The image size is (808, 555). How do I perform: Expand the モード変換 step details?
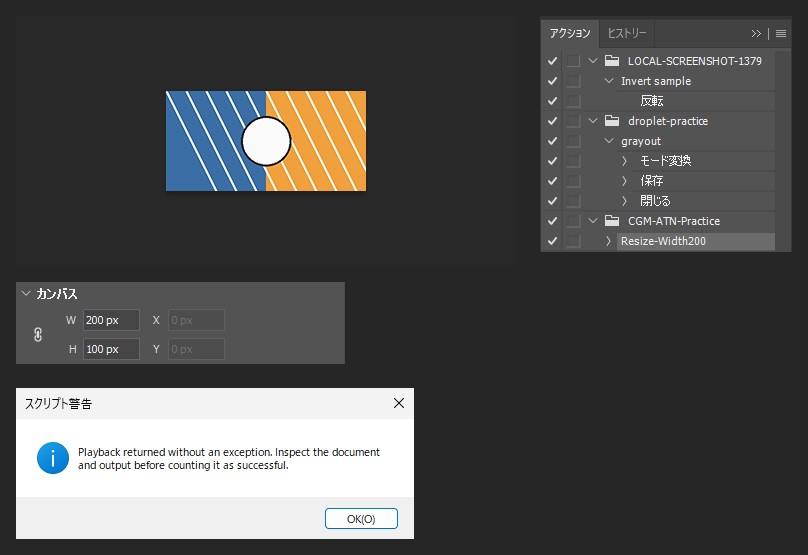point(624,161)
